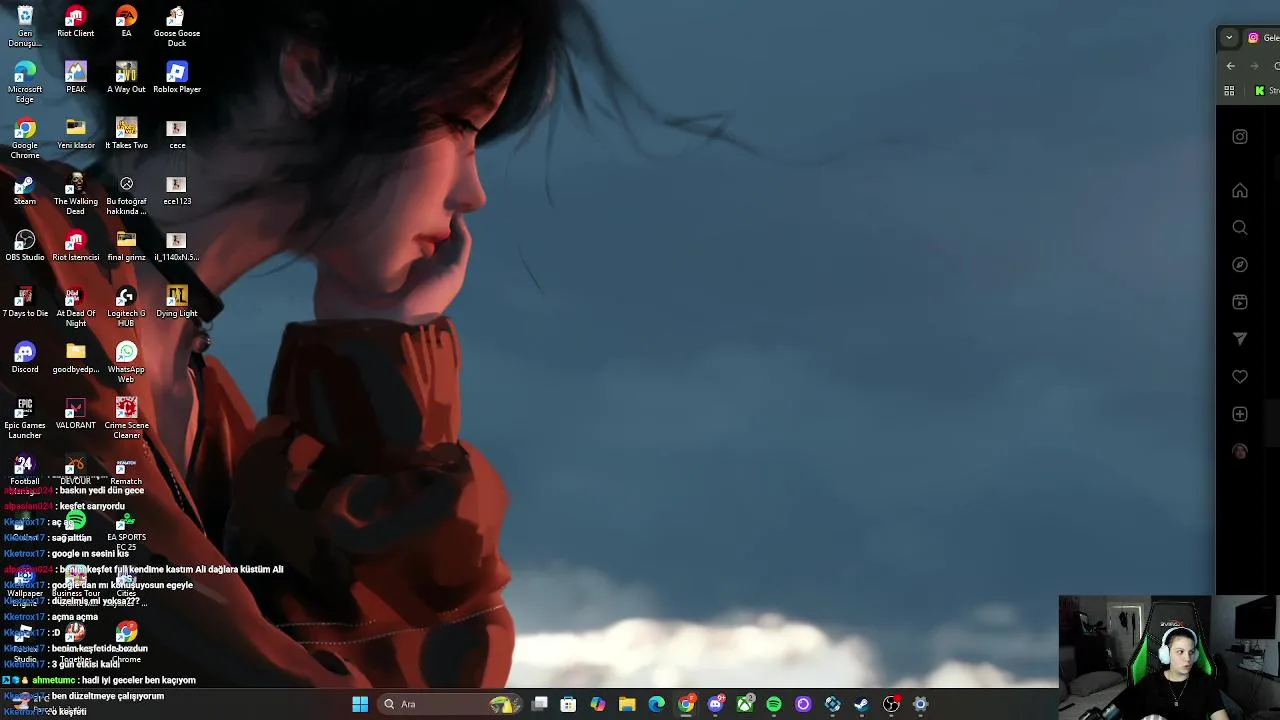Image resolution: width=1280 pixels, height=720 pixels.
Task: Open Goose Goose Duck desktop shortcut
Action: pyautogui.click(x=177, y=27)
